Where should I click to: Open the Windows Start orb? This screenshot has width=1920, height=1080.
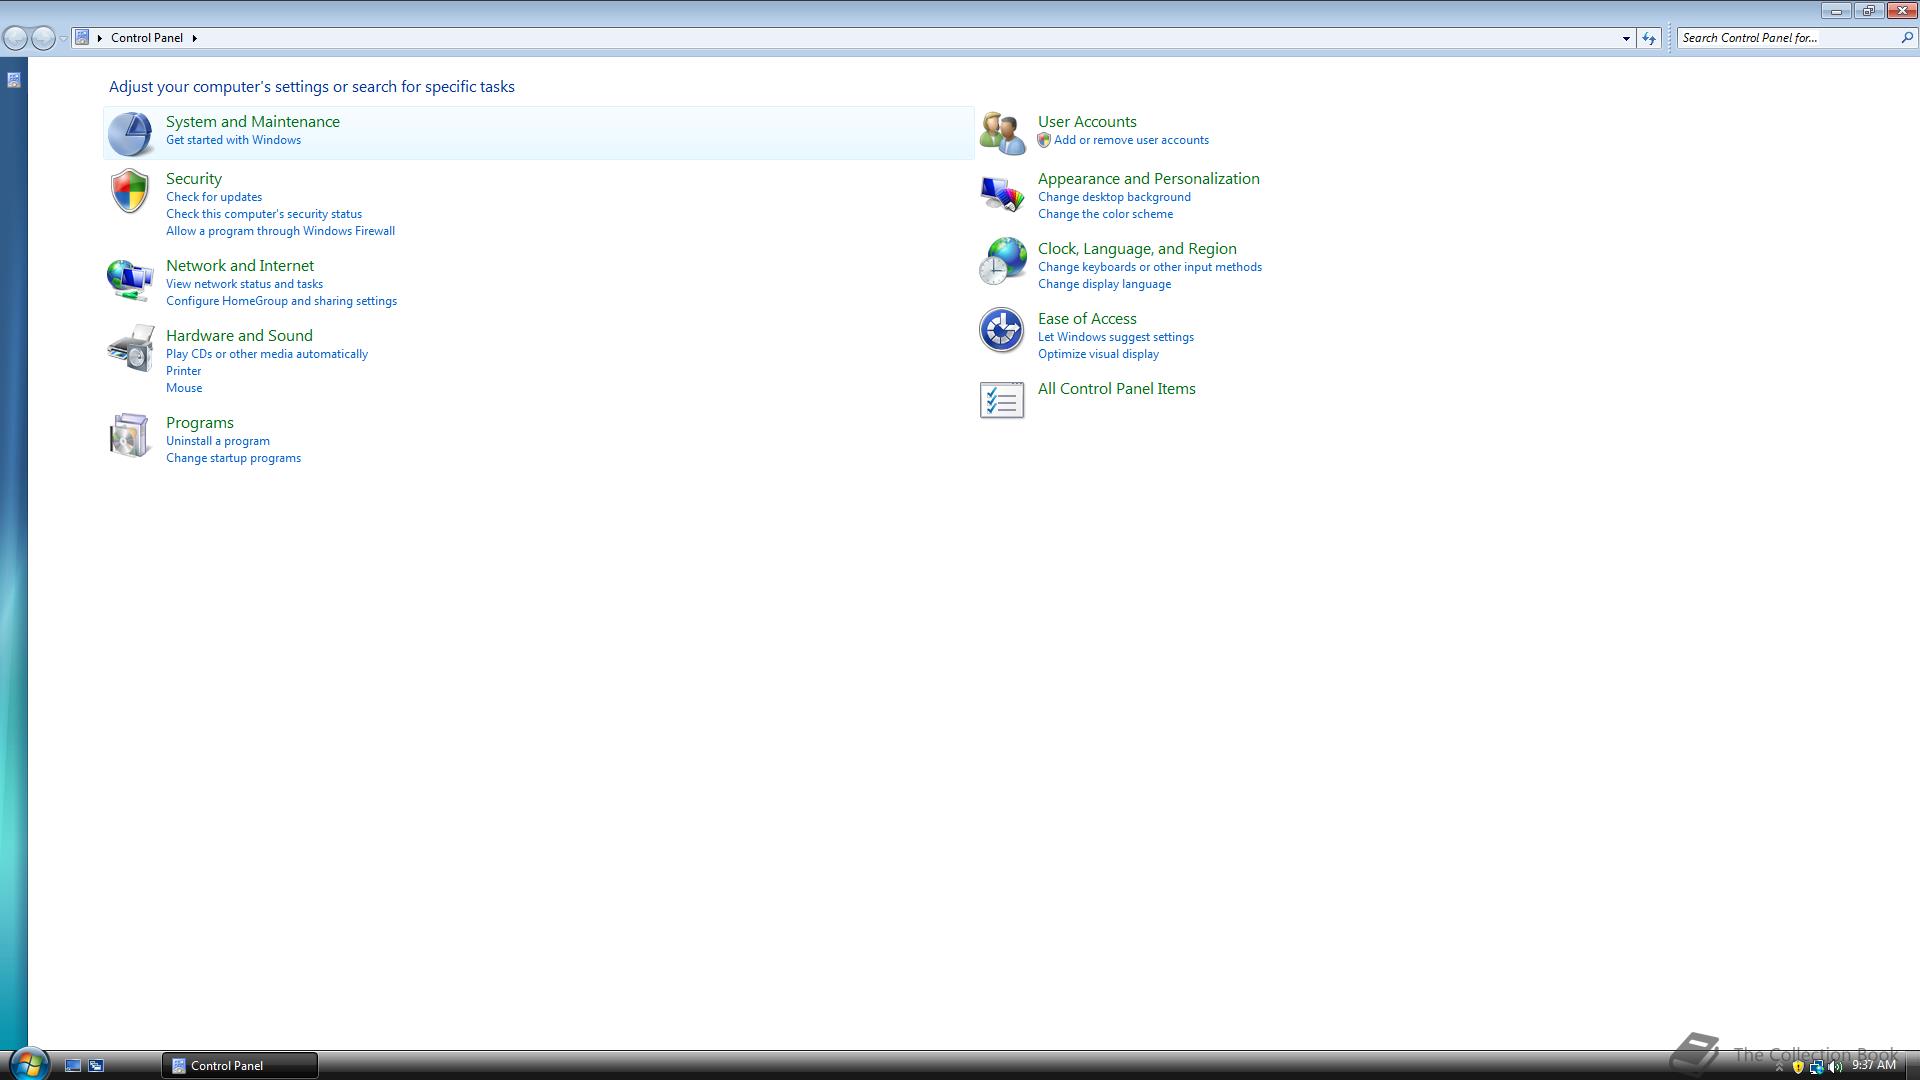point(28,1064)
